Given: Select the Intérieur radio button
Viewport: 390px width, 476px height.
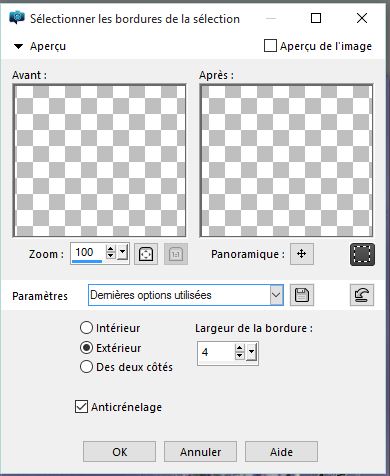Looking at the screenshot, I should point(86,328).
